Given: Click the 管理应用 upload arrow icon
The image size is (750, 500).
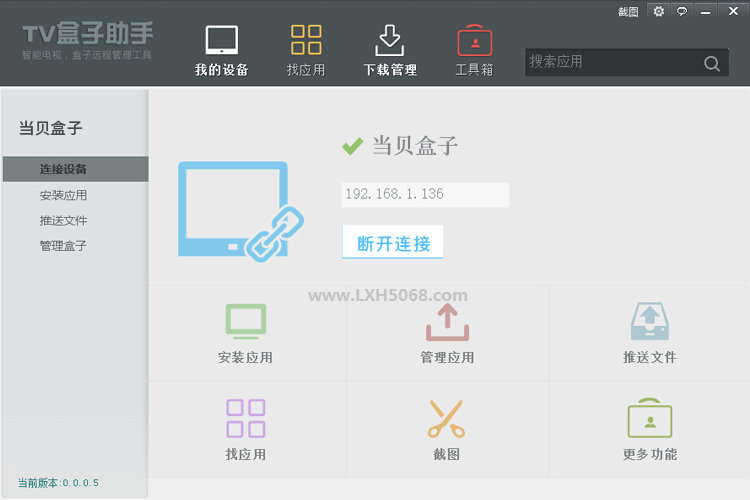Looking at the screenshot, I should 448,322.
